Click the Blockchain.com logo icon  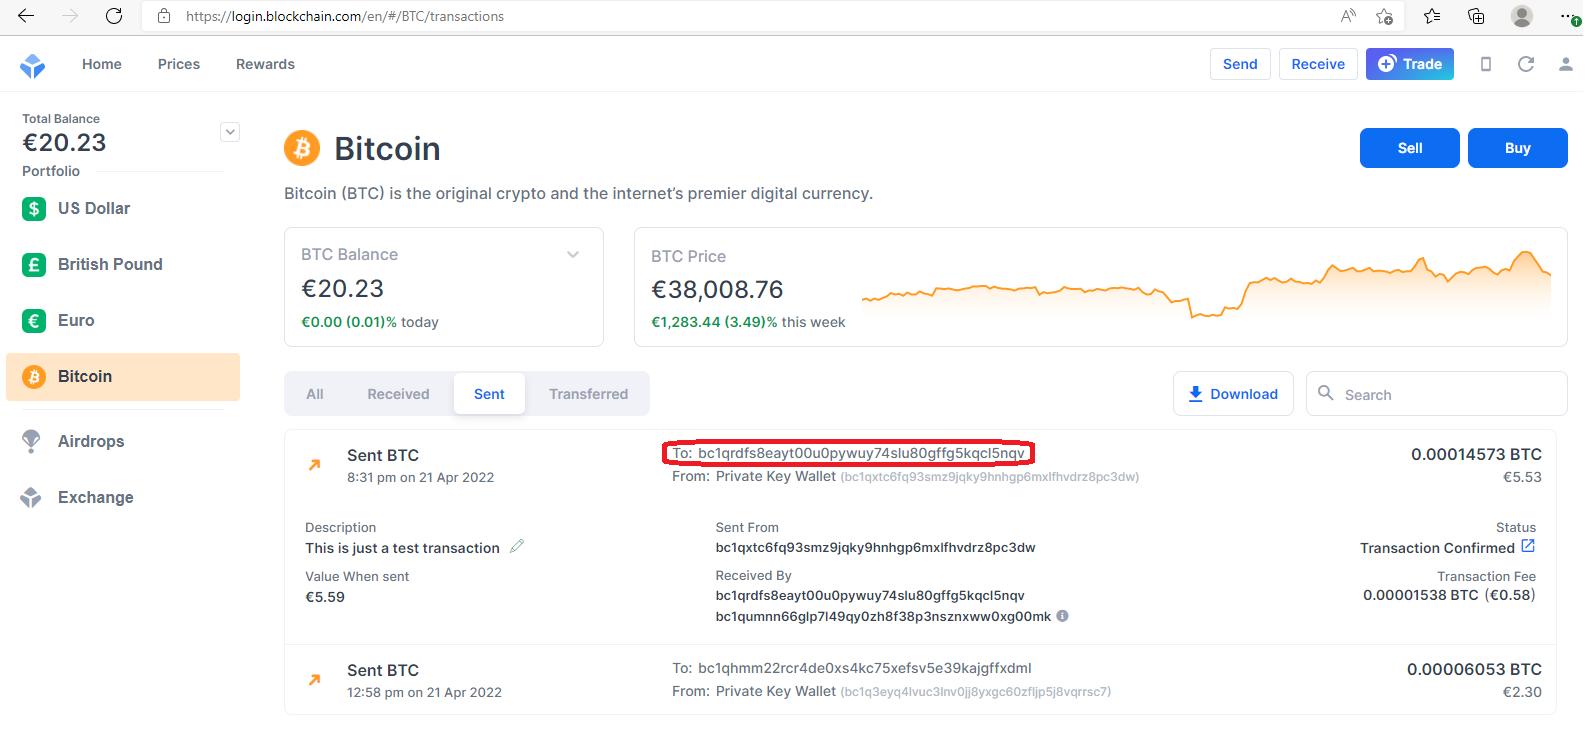tap(33, 65)
